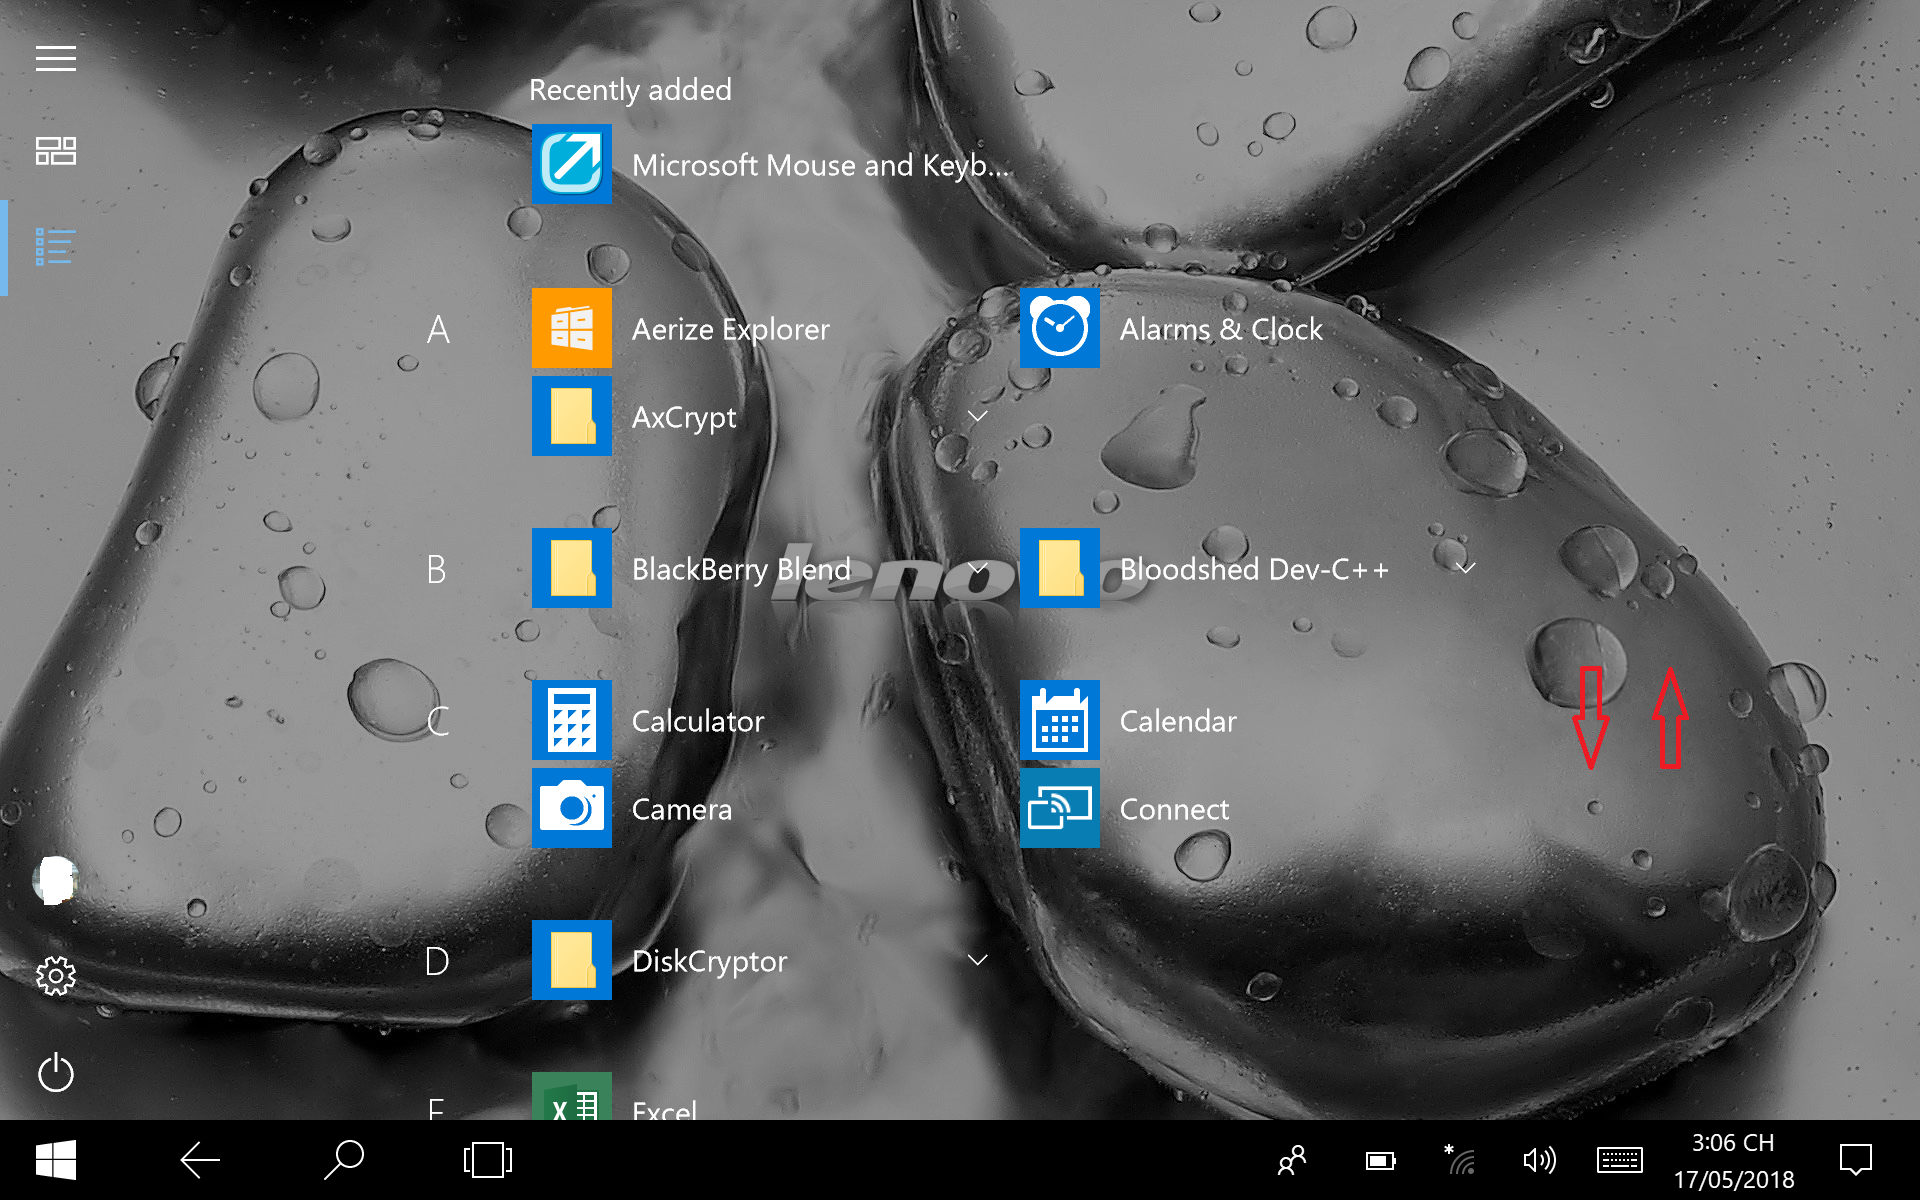The height and width of the screenshot is (1200, 1920).
Task: Jump using the letter A header
Action: (x=438, y=329)
